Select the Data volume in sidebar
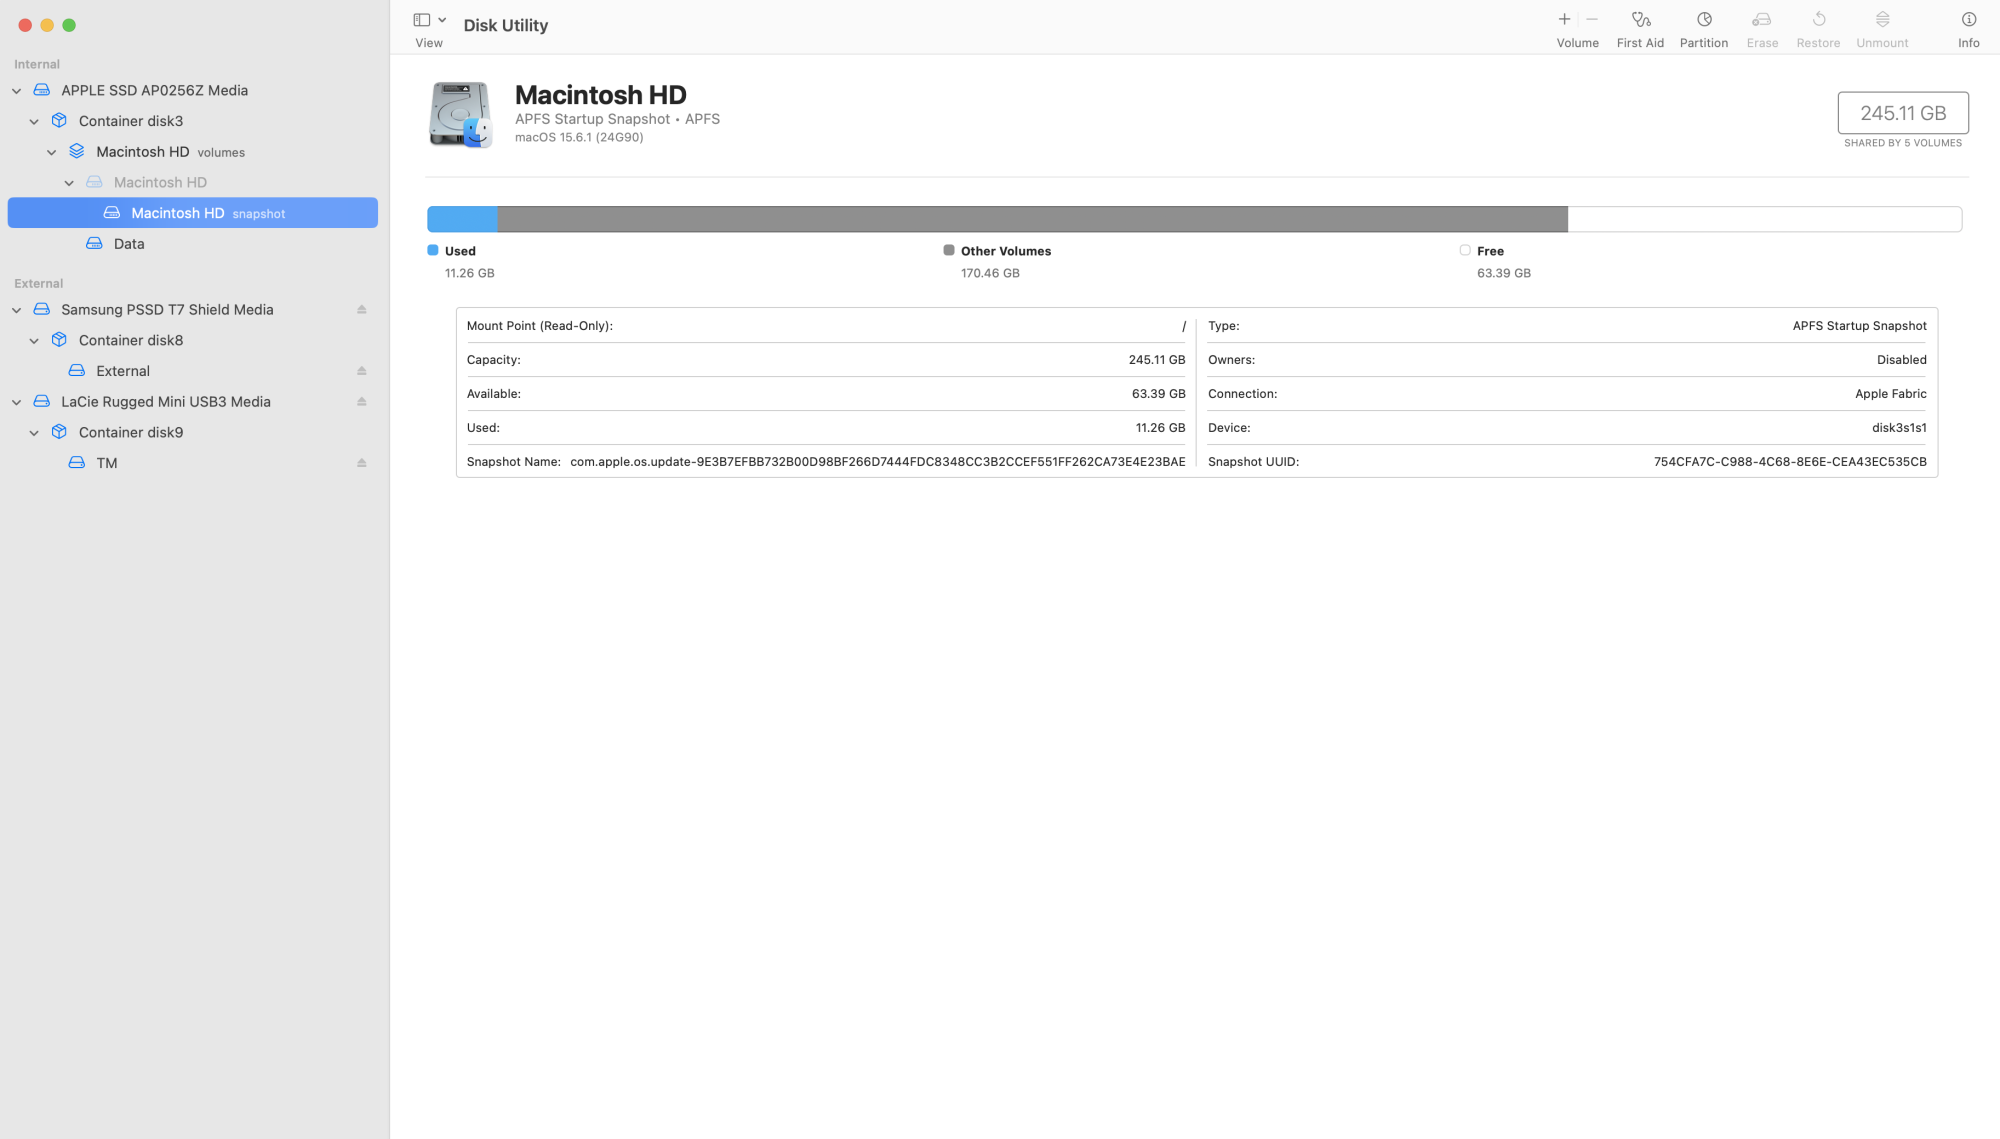This screenshot has height=1139, width=2000. (x=128, y=244)
